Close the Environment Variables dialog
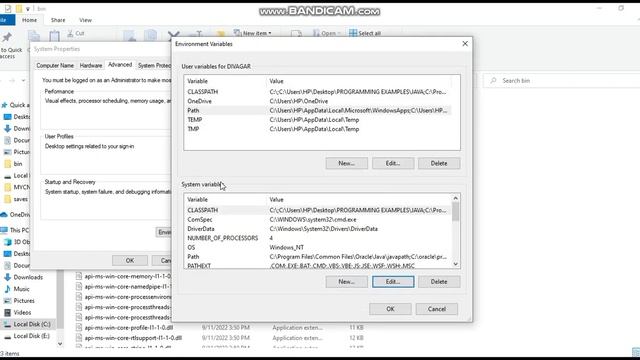The height and width of the screenshot is (360, 640). 465,44
